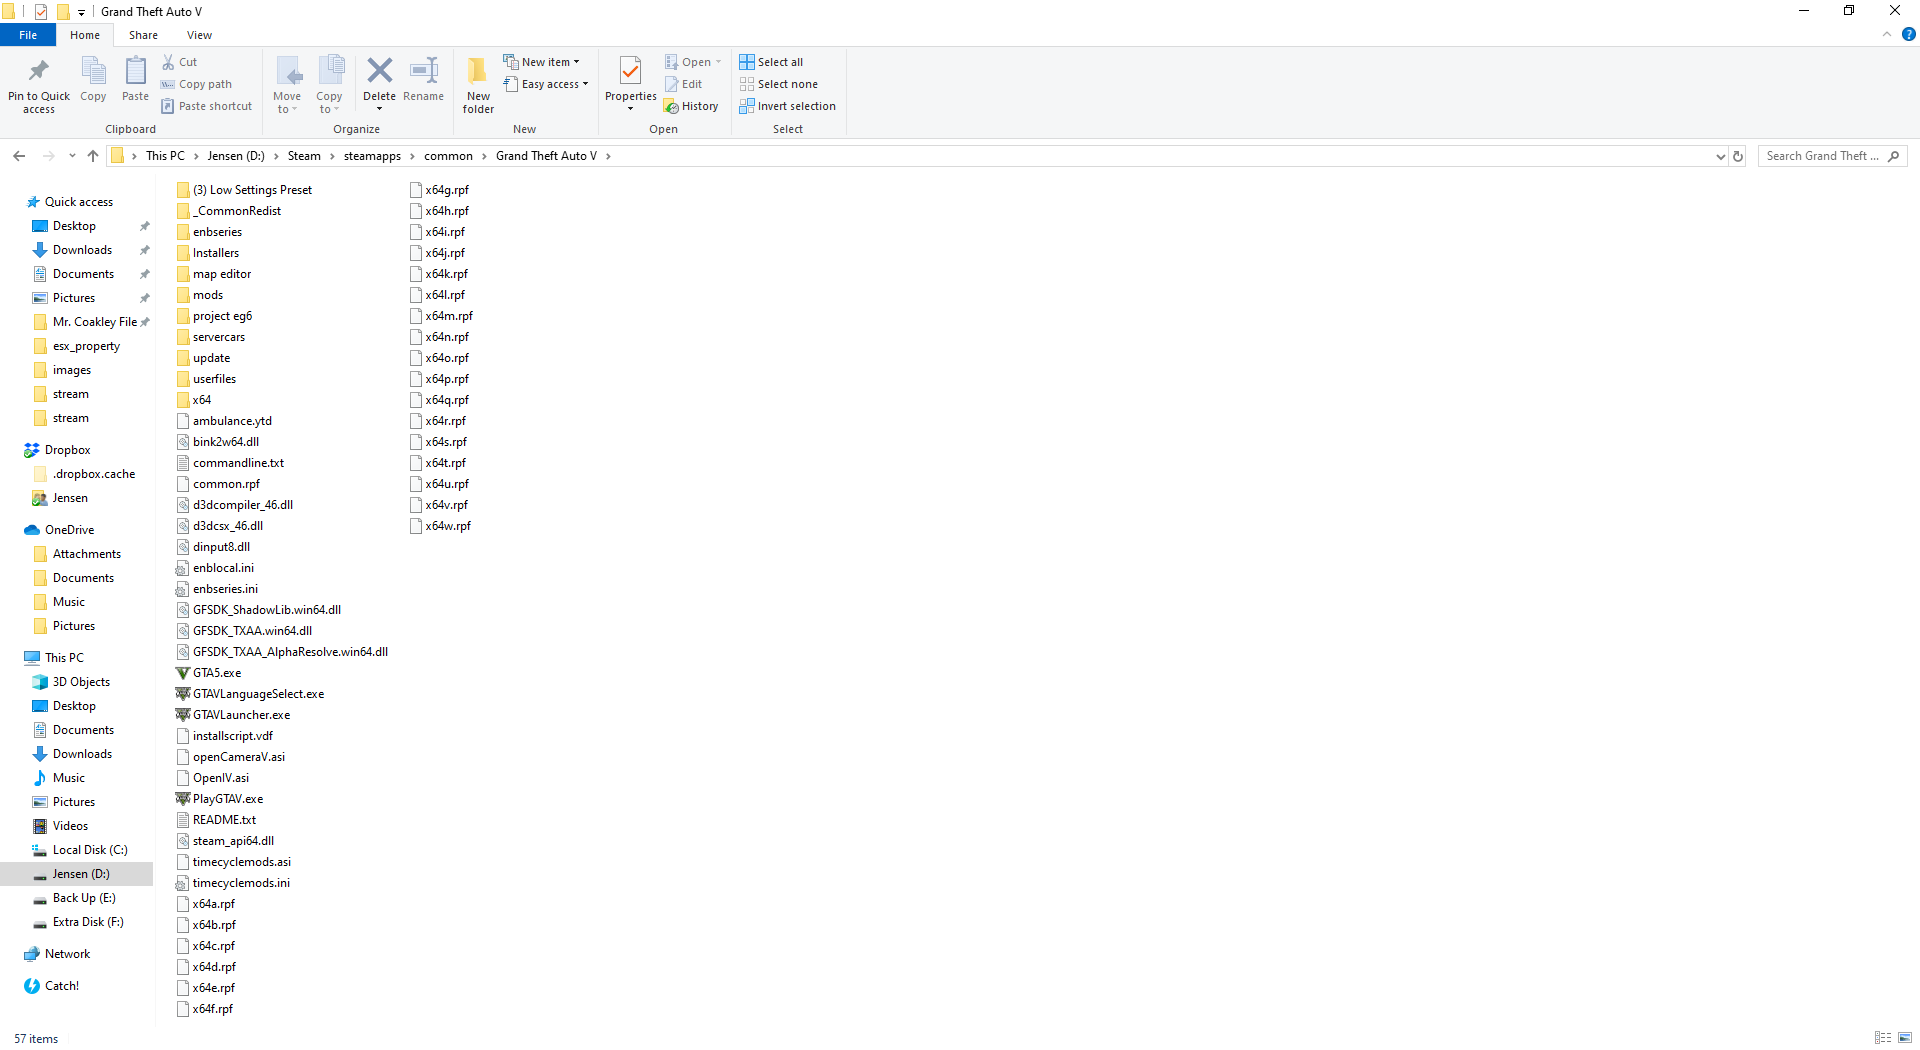Click the History button
Screen dimensions: 1920x1050
tap(691, 106)
